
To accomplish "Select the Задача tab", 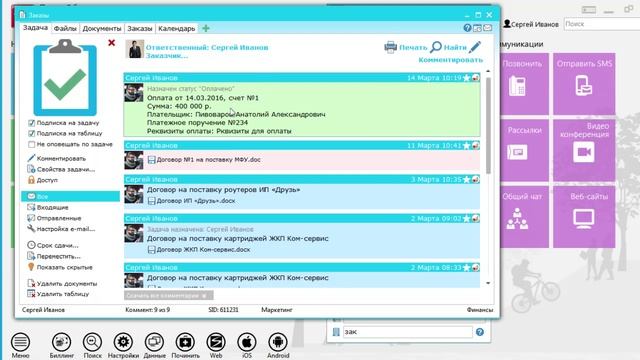I will [36, 28].
